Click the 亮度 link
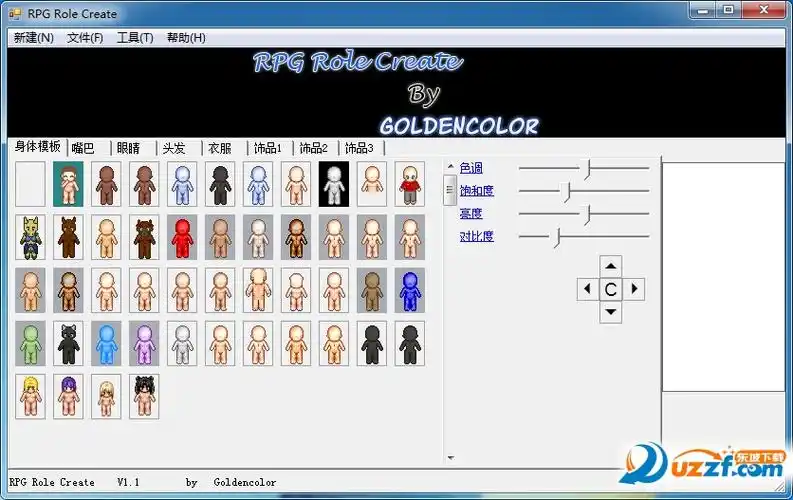This screenshot has width=793, height=500. click(471, 213)
